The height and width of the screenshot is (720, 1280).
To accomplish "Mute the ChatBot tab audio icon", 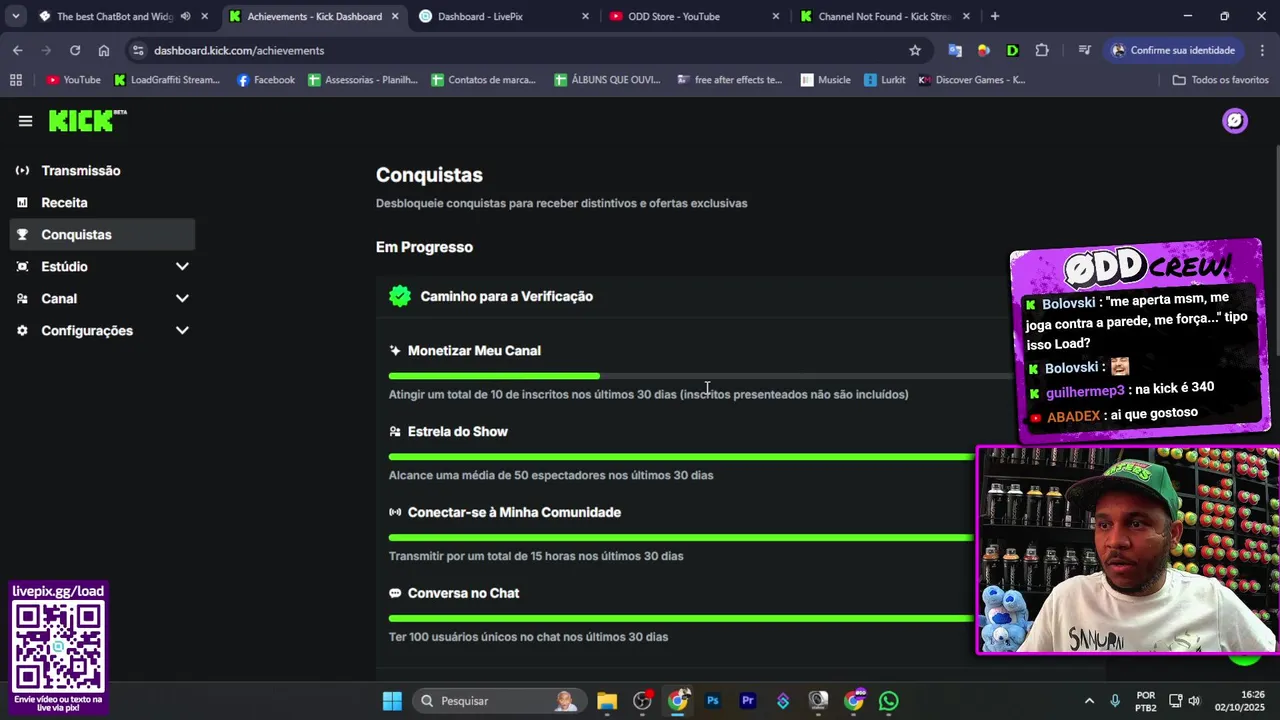I will click(x=185, y=16).
